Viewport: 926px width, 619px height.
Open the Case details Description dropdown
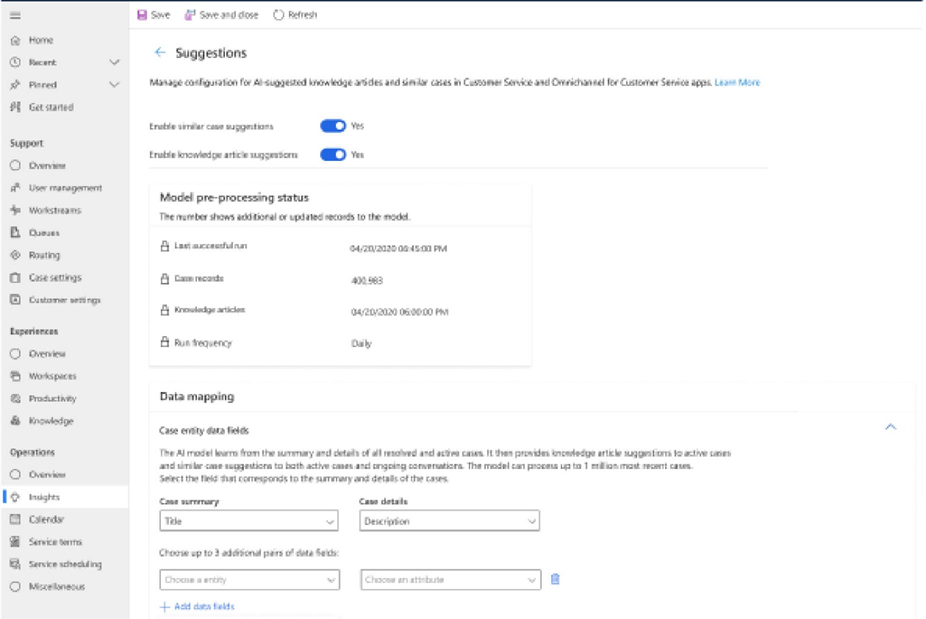tap(449, 521)
